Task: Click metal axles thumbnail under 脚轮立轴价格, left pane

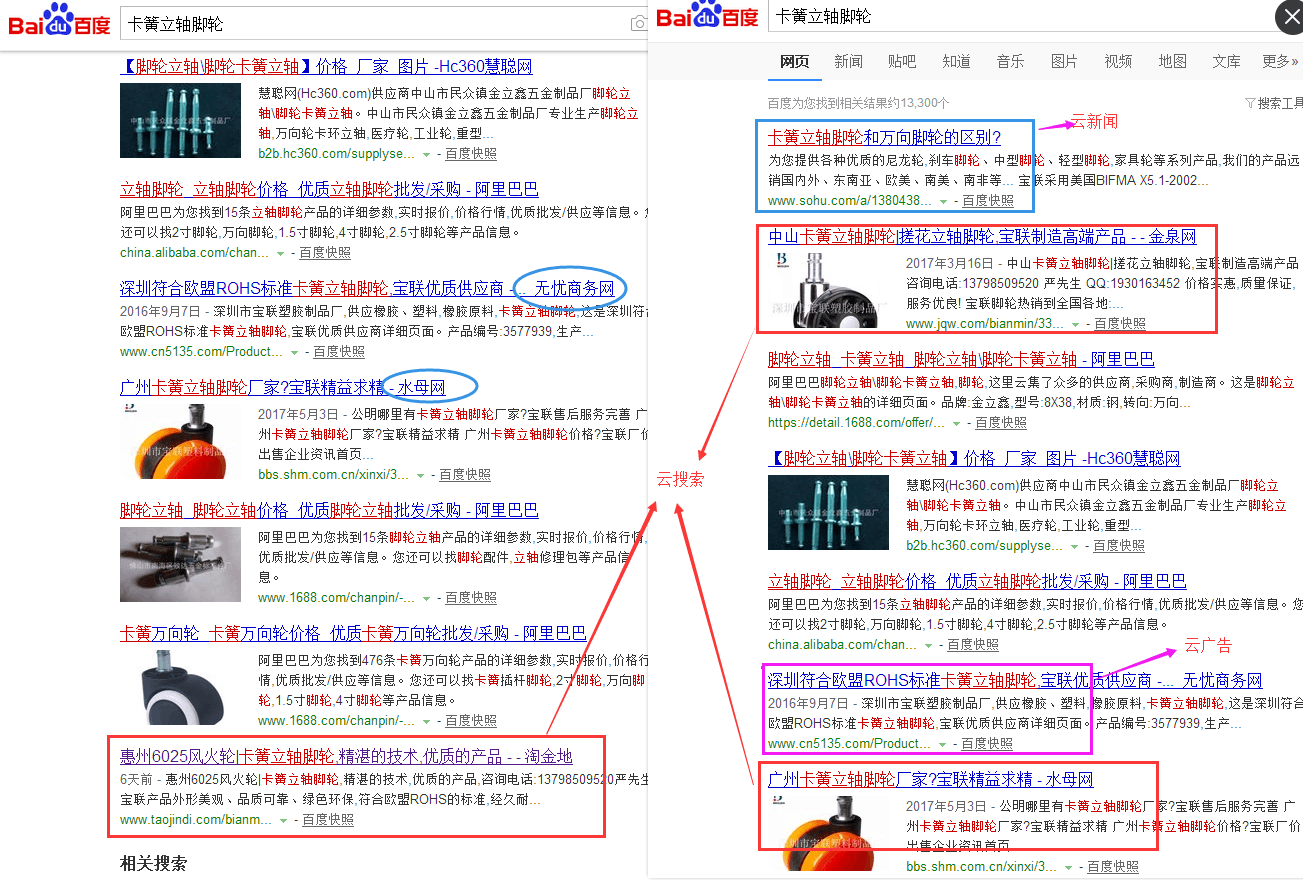Action: 181,564
